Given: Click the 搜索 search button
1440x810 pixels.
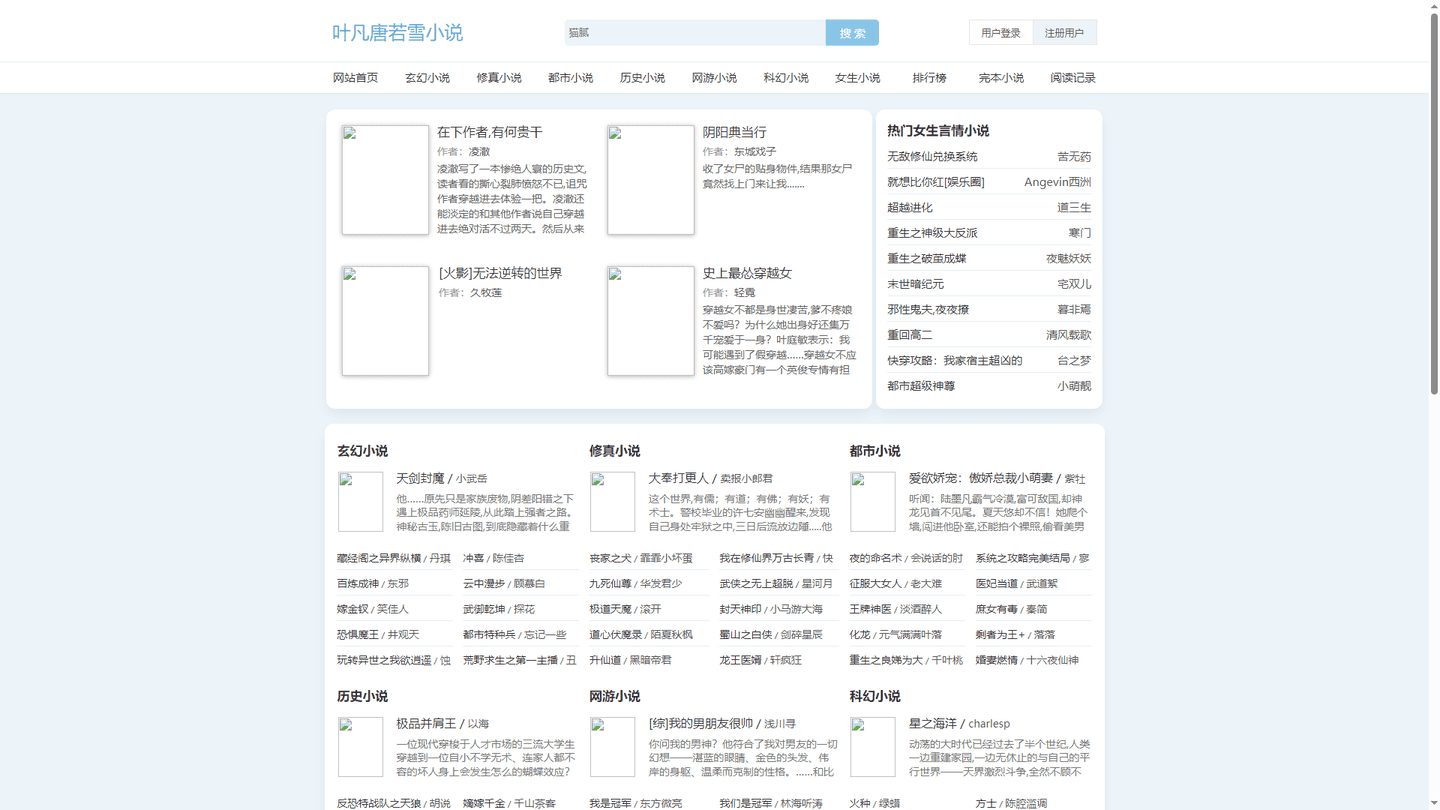Looking at the screenshot, I should 852,33.
